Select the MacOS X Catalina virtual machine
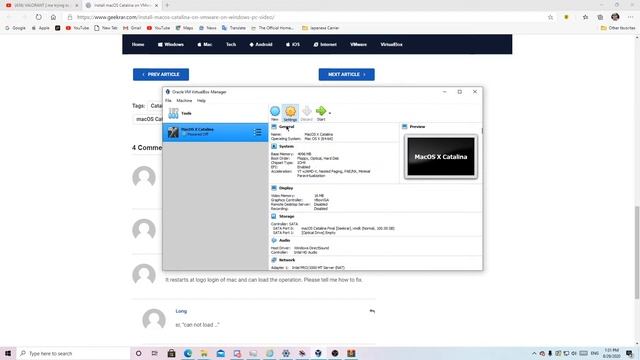 pyautogui.click(x=215, y=132)
